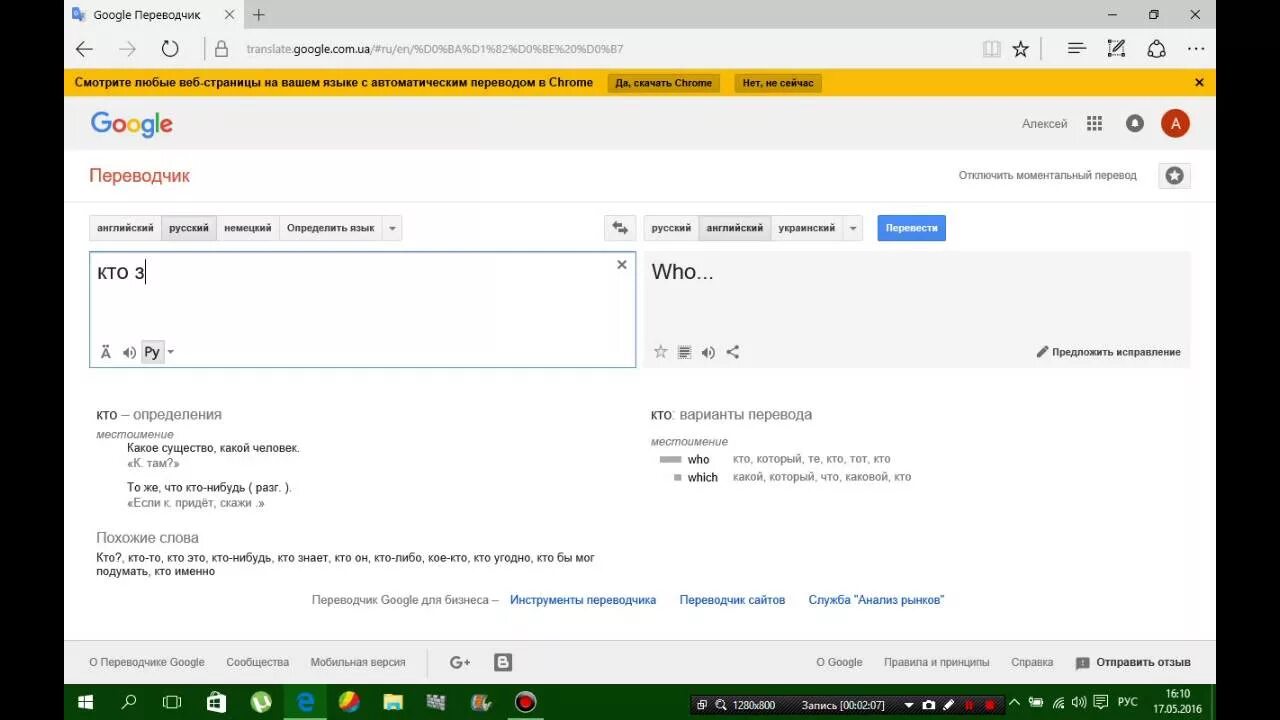Select target language 'русский' on the right
Screen dimensions: 1280x720
point(671,228)
